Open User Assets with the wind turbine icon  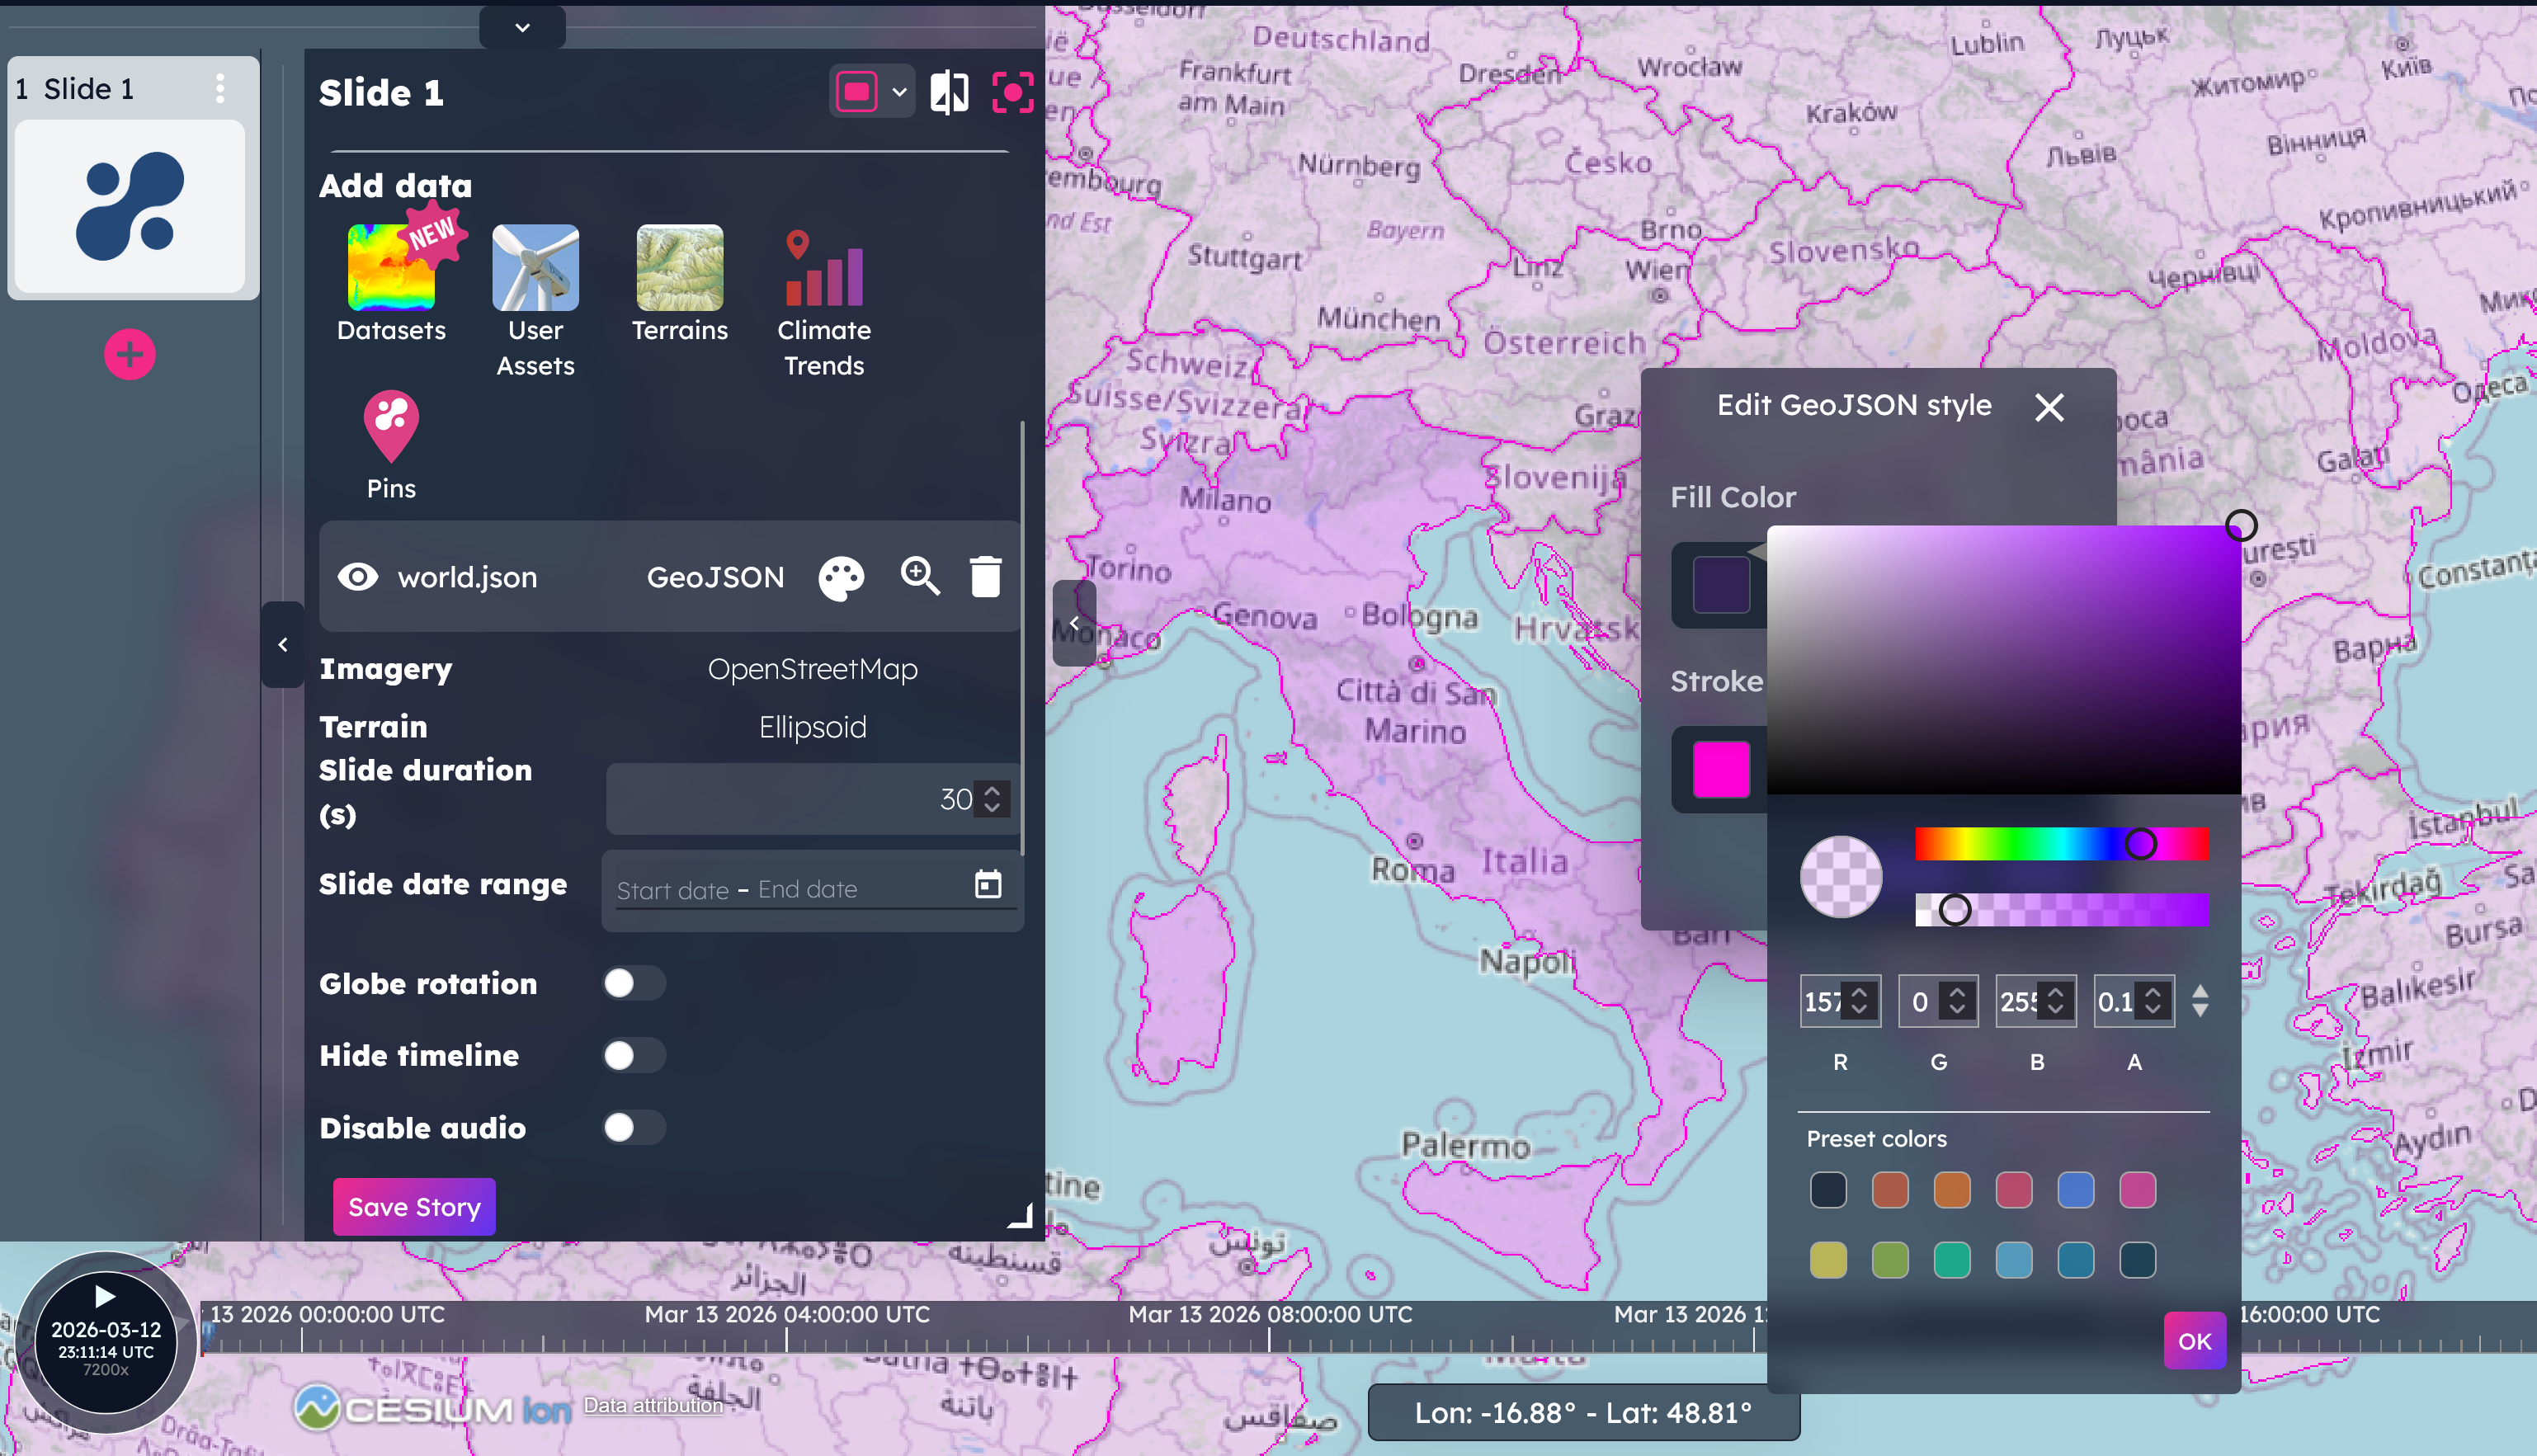click(535, 268)
